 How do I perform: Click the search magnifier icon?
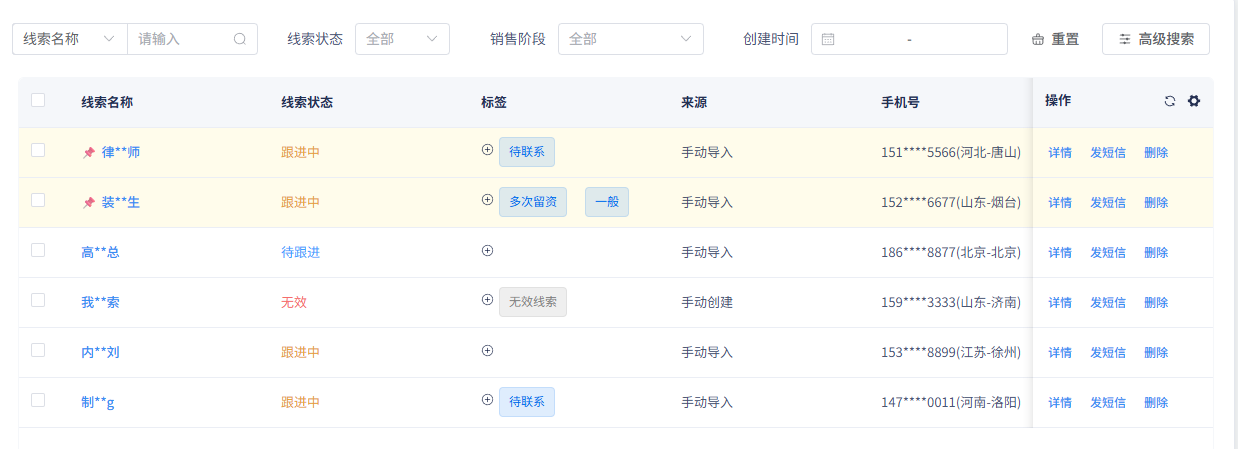click(240, 39)
